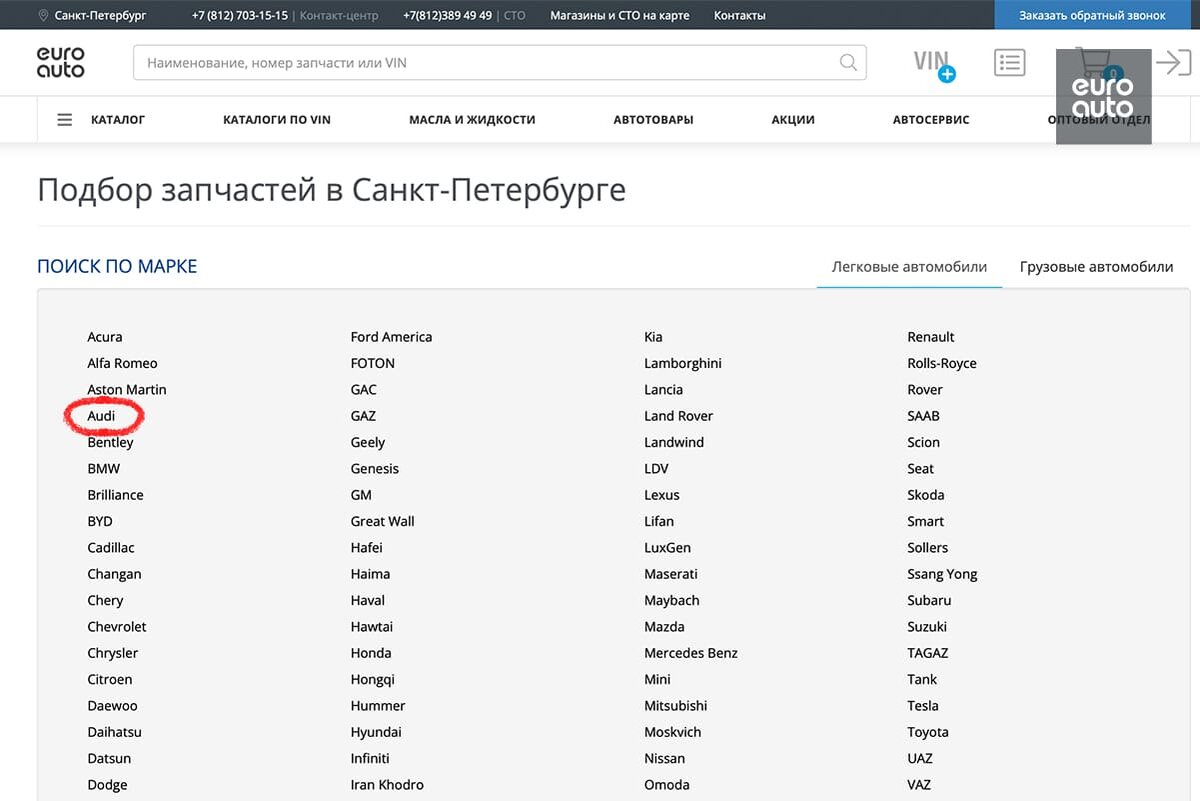Select the Infiniti brand
Screen dimensions: 1200x801
pos(370,758)
